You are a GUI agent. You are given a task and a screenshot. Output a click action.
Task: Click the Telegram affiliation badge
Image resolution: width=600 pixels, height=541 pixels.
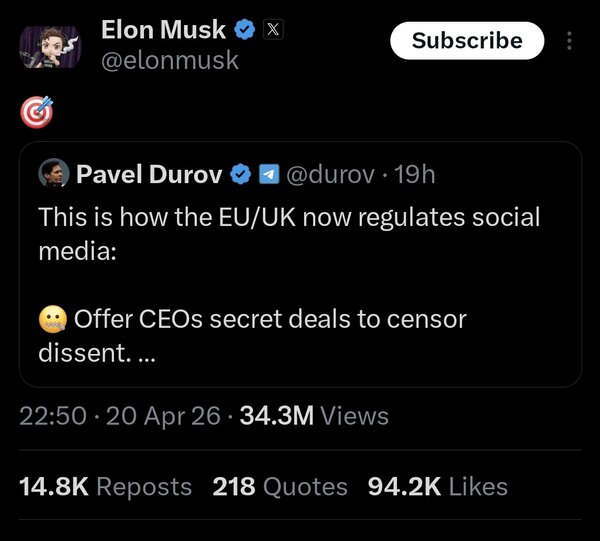[268, 175]
